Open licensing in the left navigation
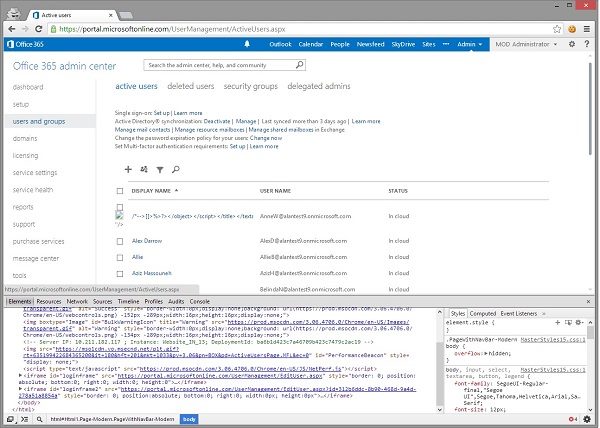Viewport: 600px width, 428px height. coord(25,156)
